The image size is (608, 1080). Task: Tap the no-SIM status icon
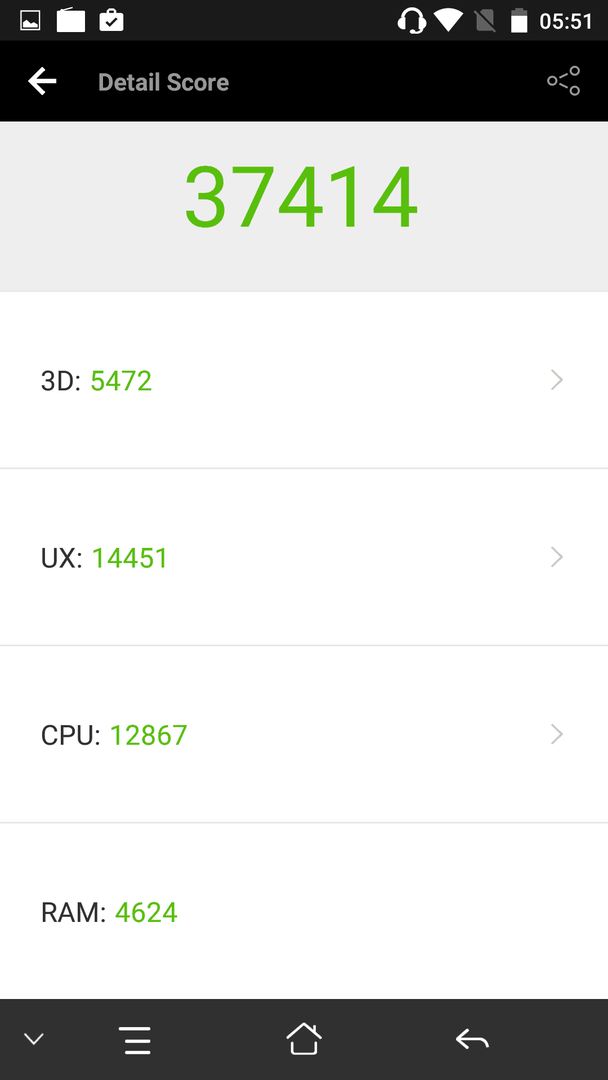click(x=485, y=21)
